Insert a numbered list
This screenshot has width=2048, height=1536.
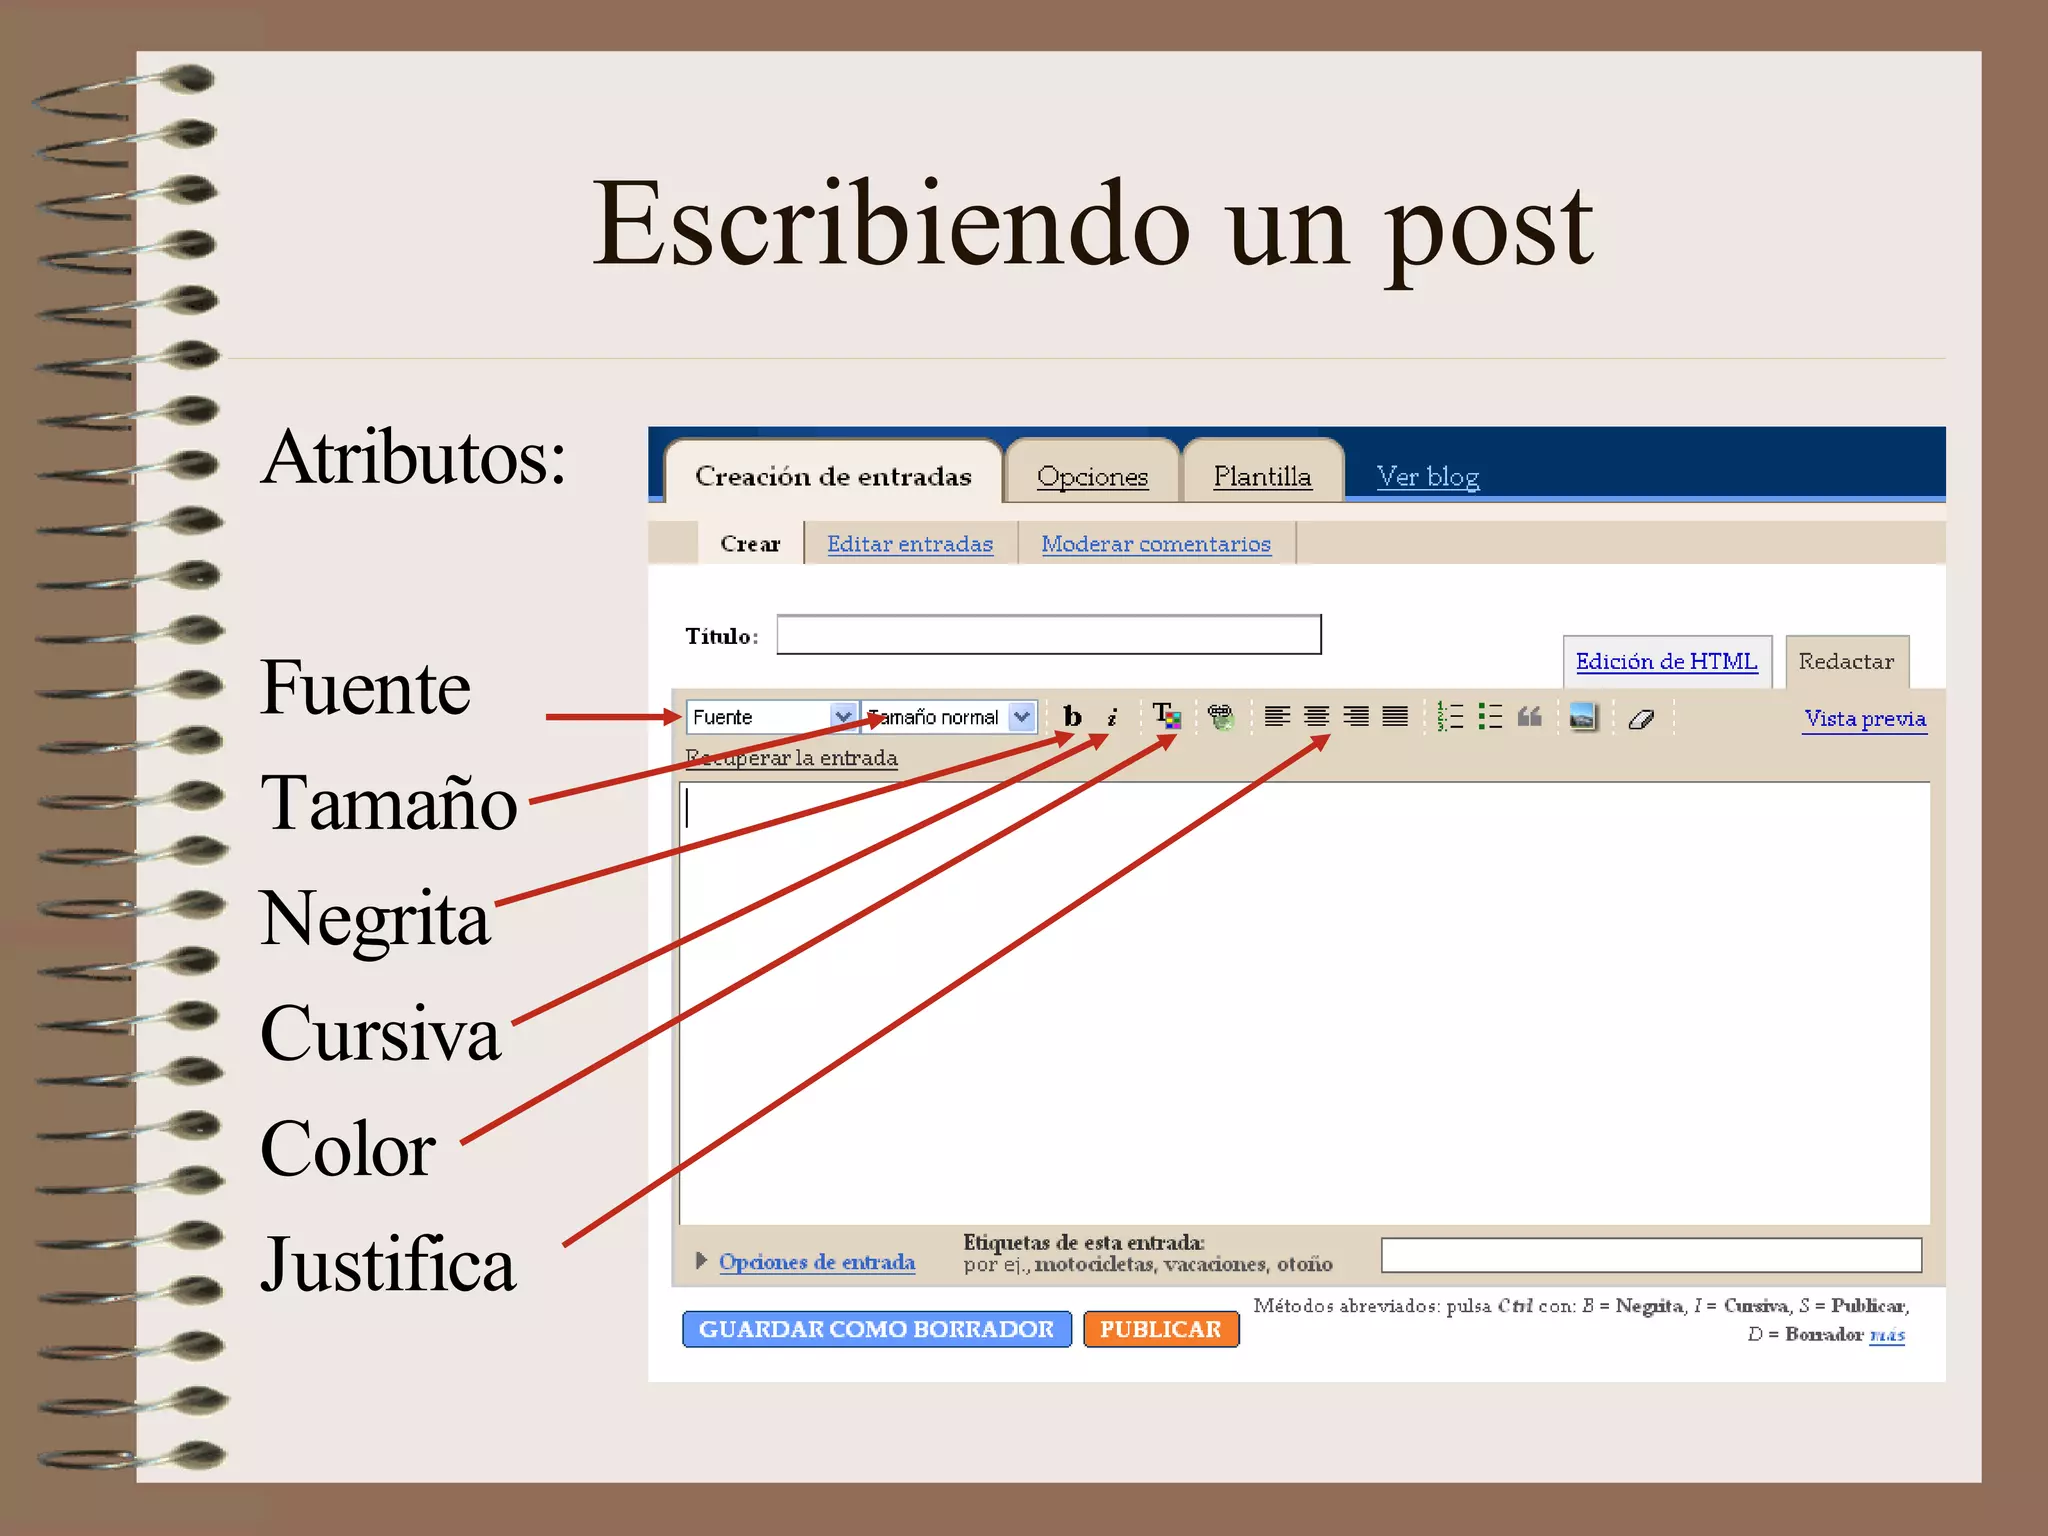point(1450,716)
